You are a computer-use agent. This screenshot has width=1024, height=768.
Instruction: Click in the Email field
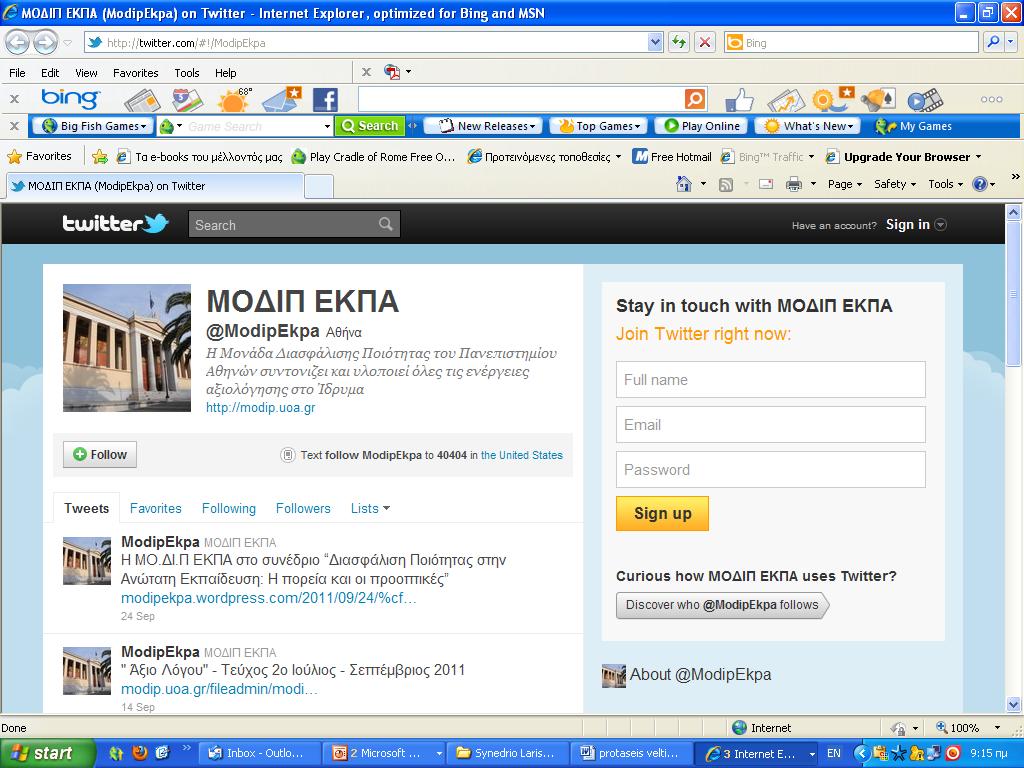(771, 424)
